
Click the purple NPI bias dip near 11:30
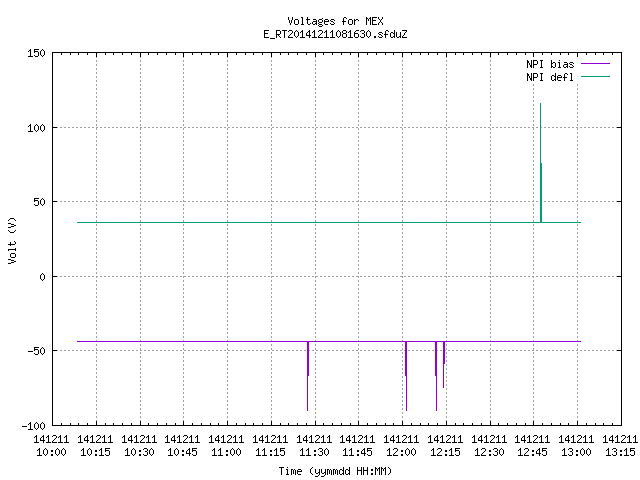[308, 376]
